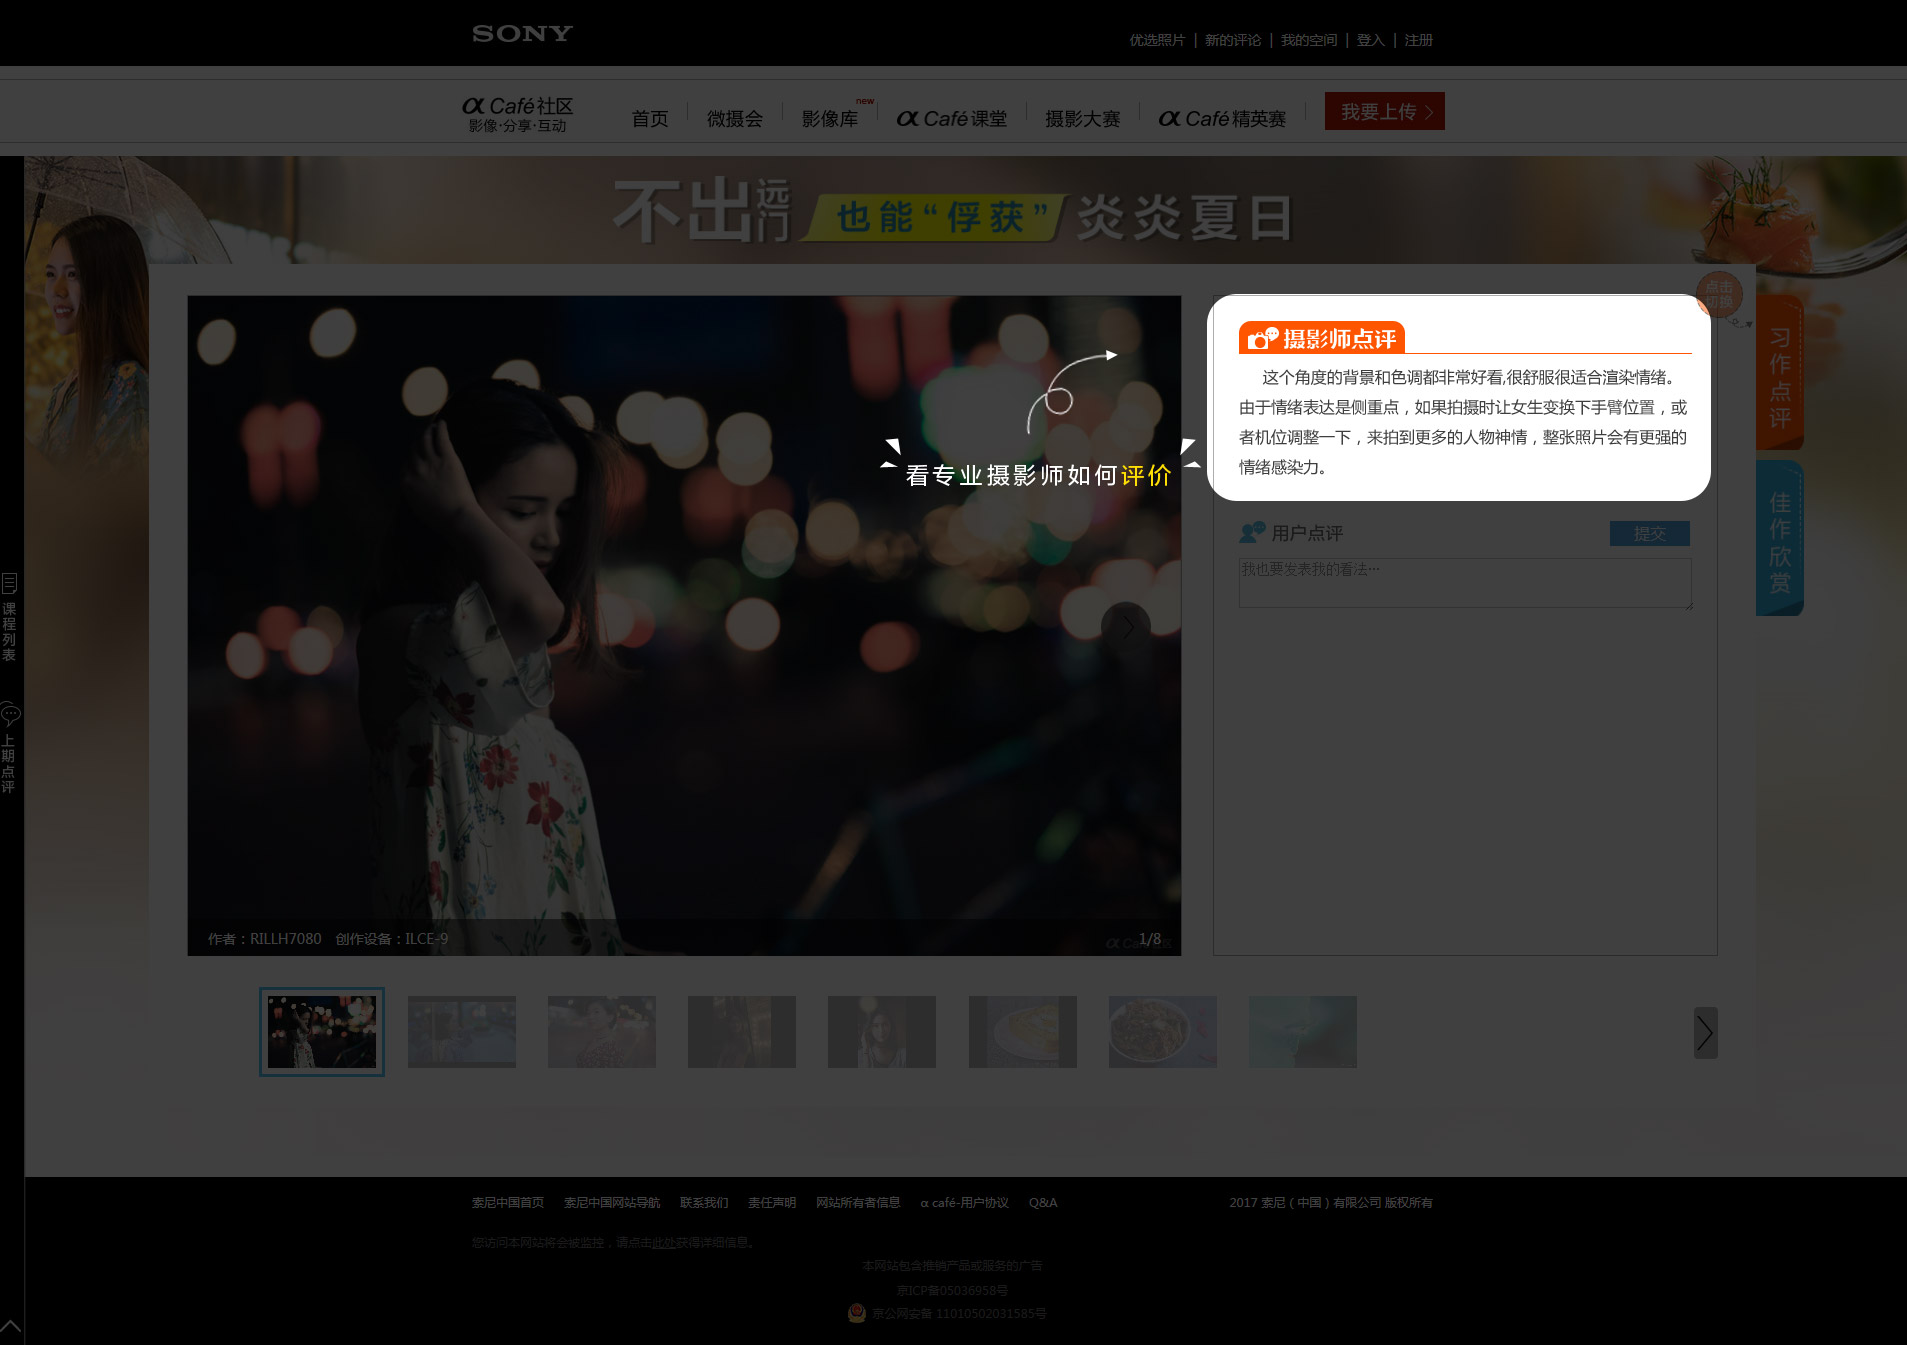Click the scroll-to-top arrow icon

click(x=11, y=1326)
